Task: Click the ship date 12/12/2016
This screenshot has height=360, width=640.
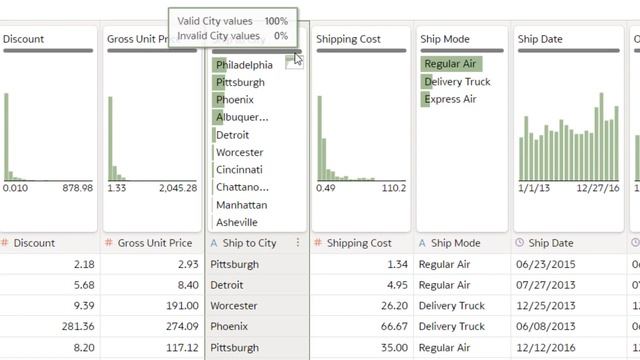Action: pos(546,348)
